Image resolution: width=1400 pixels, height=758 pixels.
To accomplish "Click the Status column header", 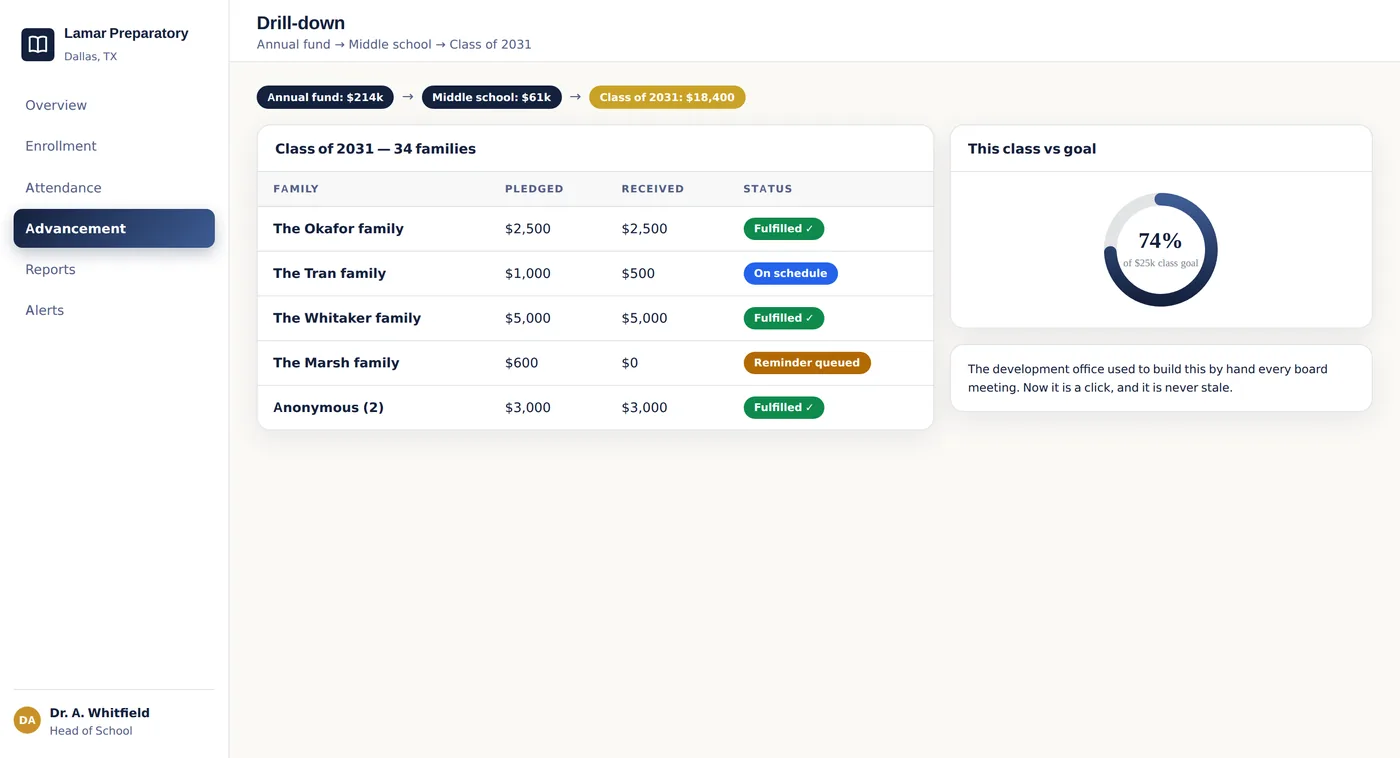I will click(768, 189).
